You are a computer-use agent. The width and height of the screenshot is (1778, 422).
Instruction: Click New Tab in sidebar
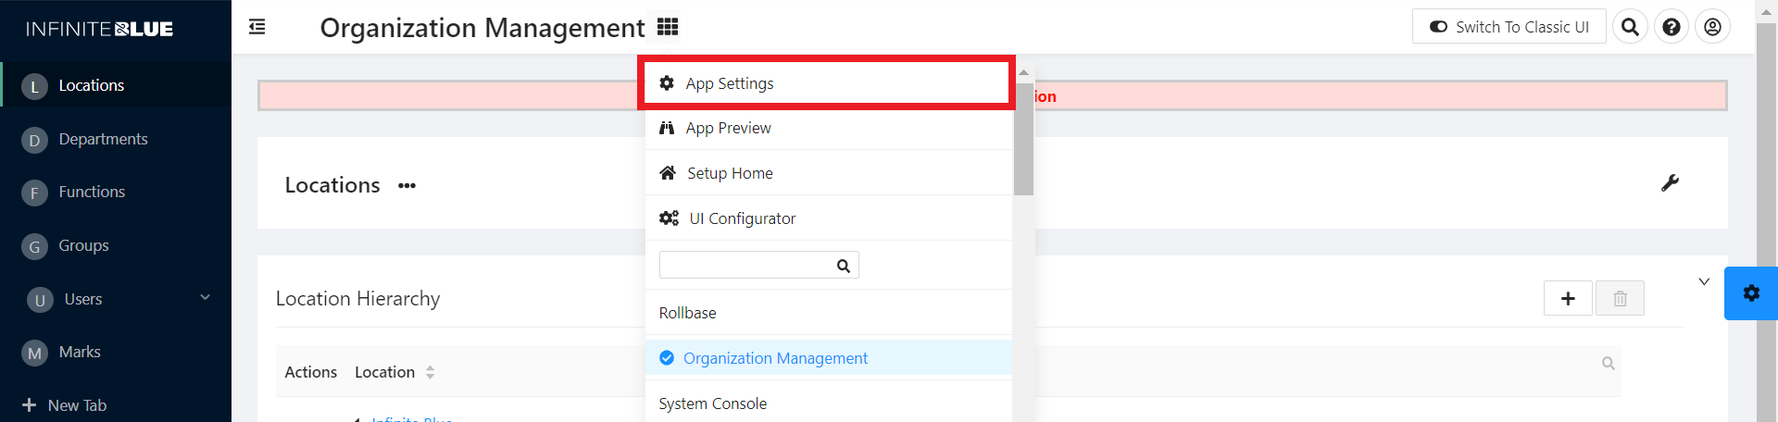pyautogui.click(x=76, y=405)
